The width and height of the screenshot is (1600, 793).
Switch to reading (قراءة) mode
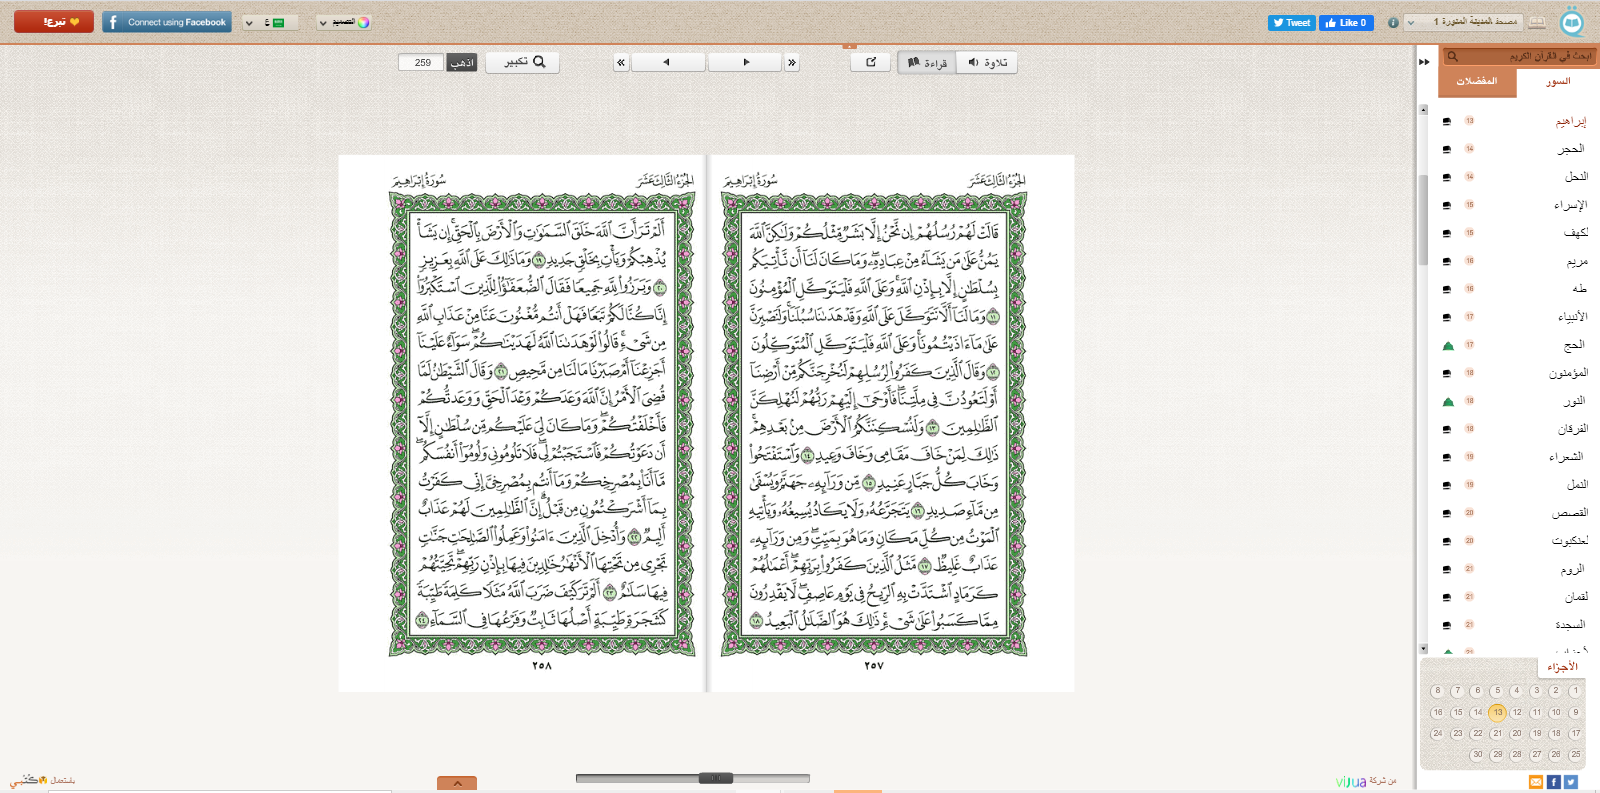coord(927,62)
